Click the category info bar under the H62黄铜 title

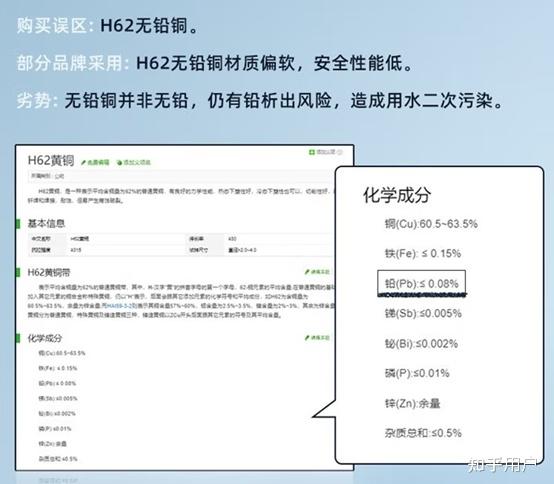pyautogui.click(x=180, y=176)
